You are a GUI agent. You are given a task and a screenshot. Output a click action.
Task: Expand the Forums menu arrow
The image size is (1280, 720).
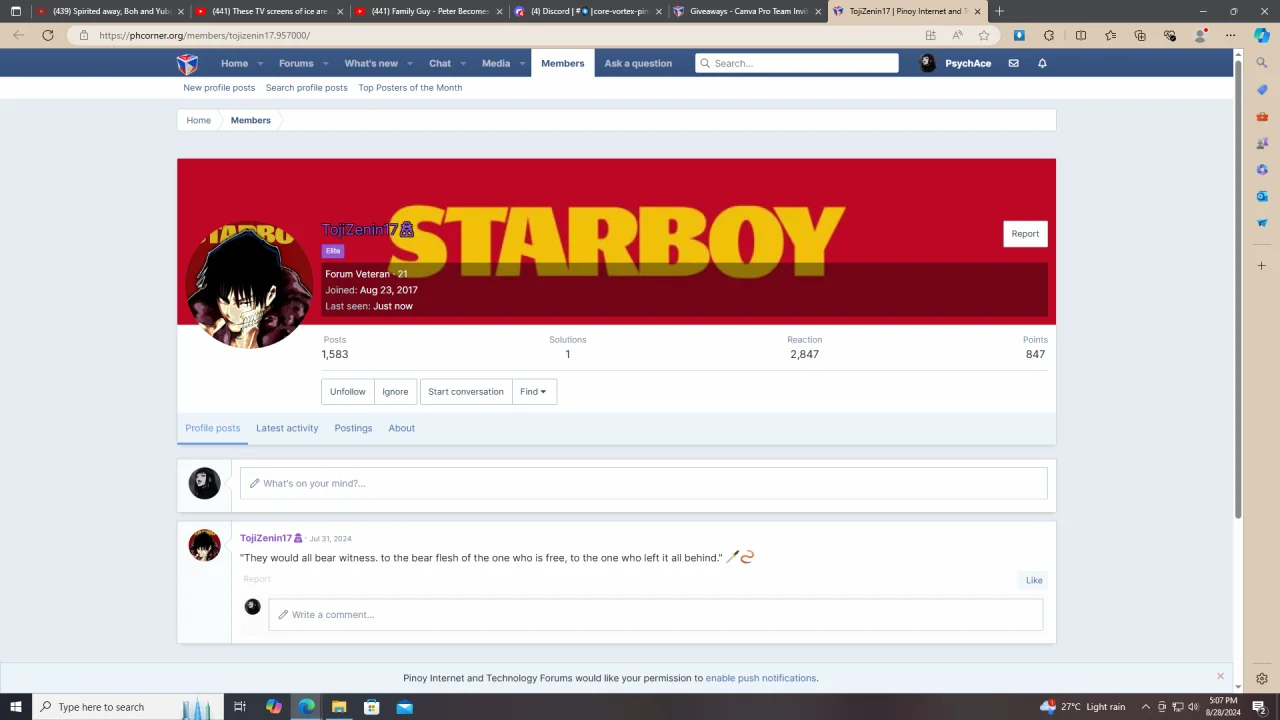(x=325, y=64)
